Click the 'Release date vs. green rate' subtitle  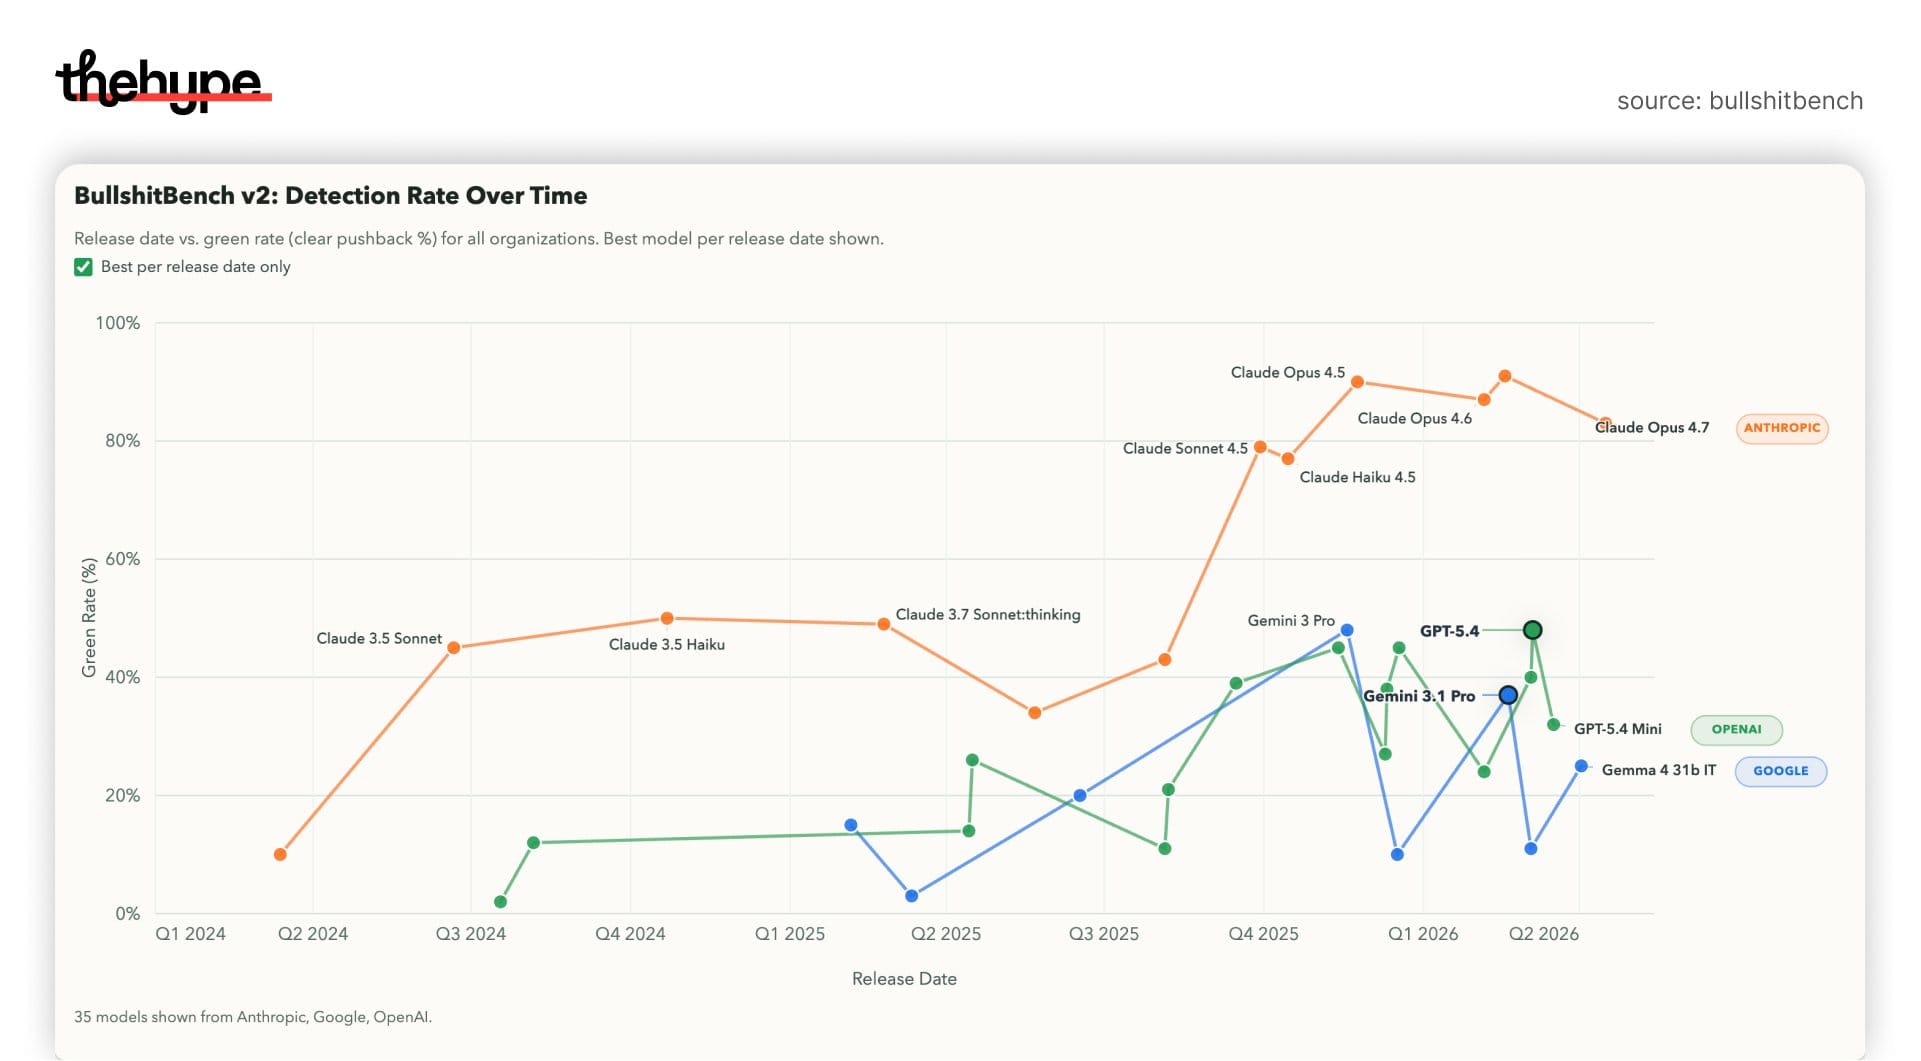479,239
